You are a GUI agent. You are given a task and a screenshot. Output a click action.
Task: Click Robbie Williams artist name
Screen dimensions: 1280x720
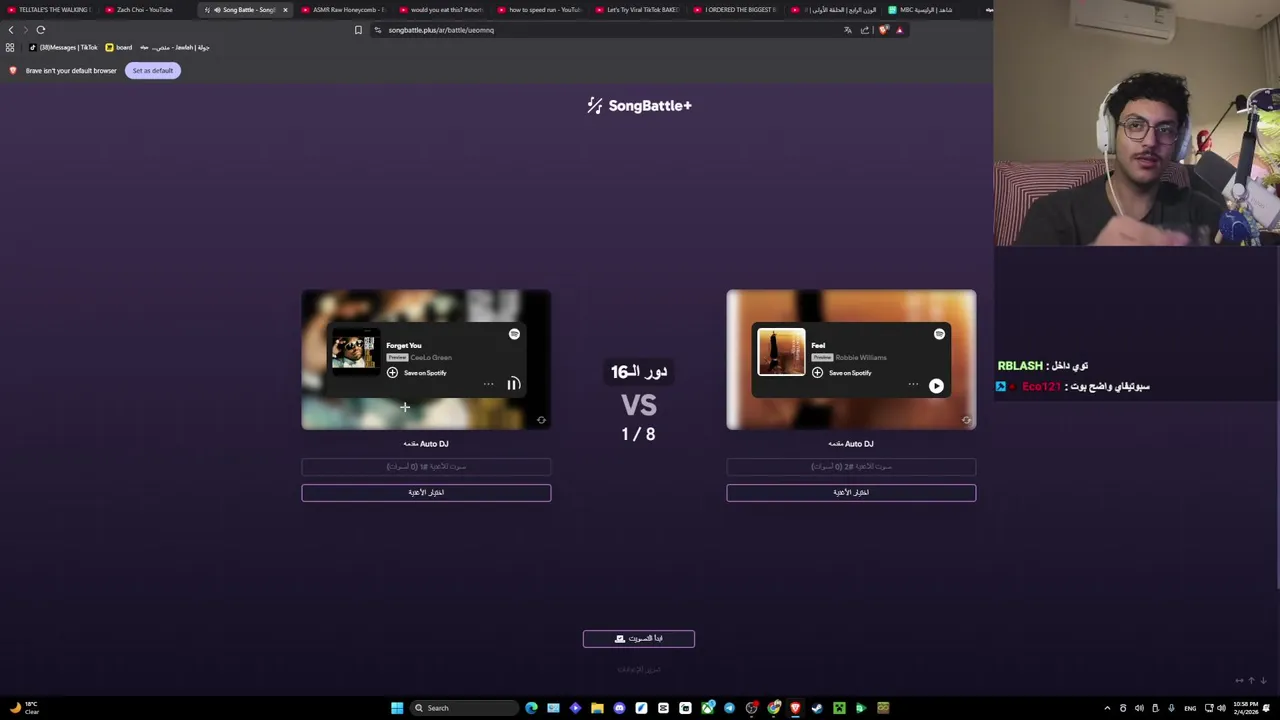click(861, 357)
